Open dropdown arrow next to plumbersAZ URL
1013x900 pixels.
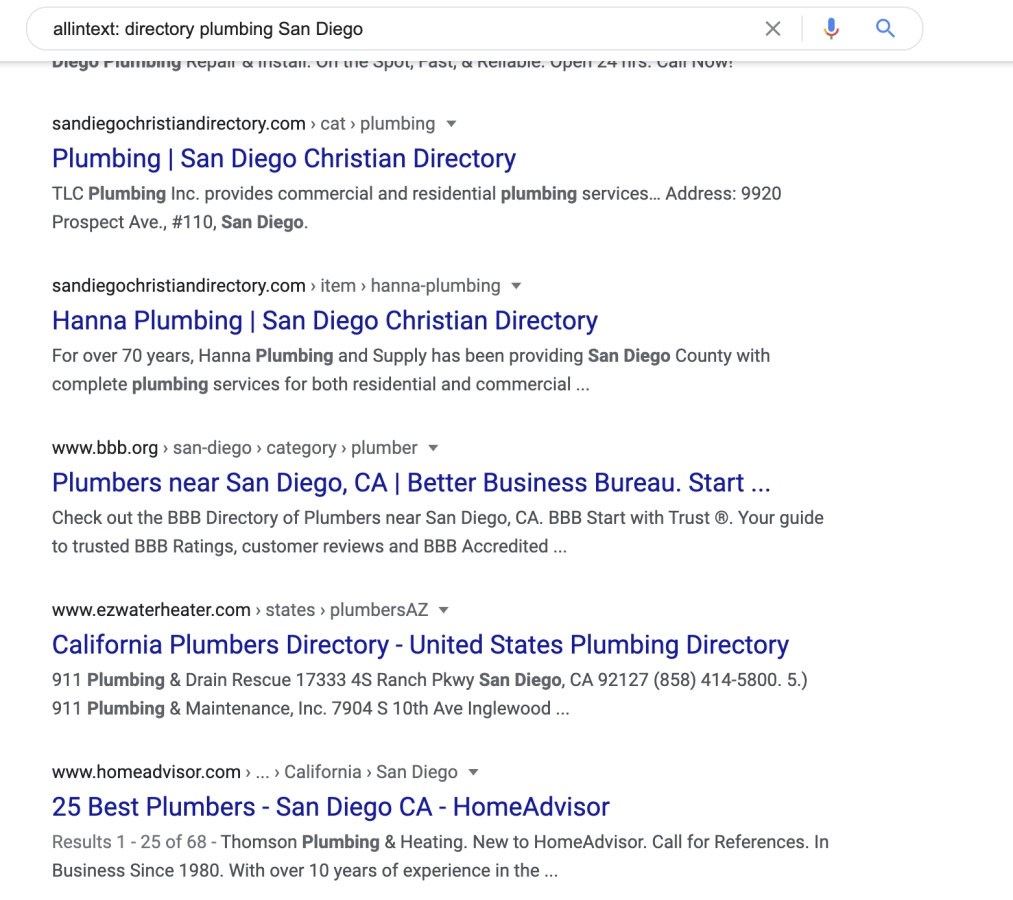[x=444, y=611]
